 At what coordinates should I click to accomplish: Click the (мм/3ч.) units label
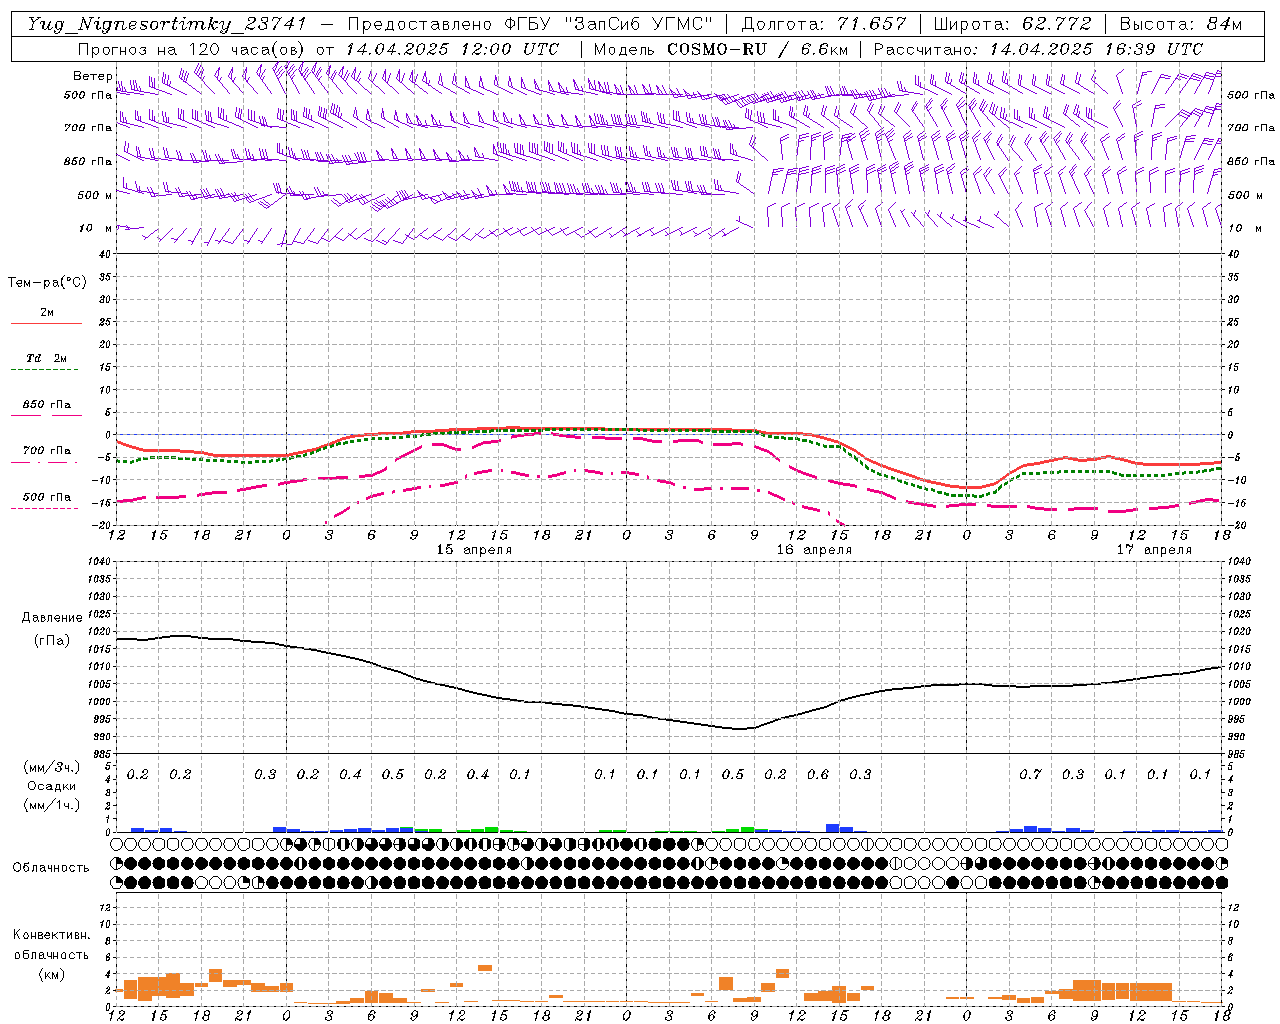(51, 767)
